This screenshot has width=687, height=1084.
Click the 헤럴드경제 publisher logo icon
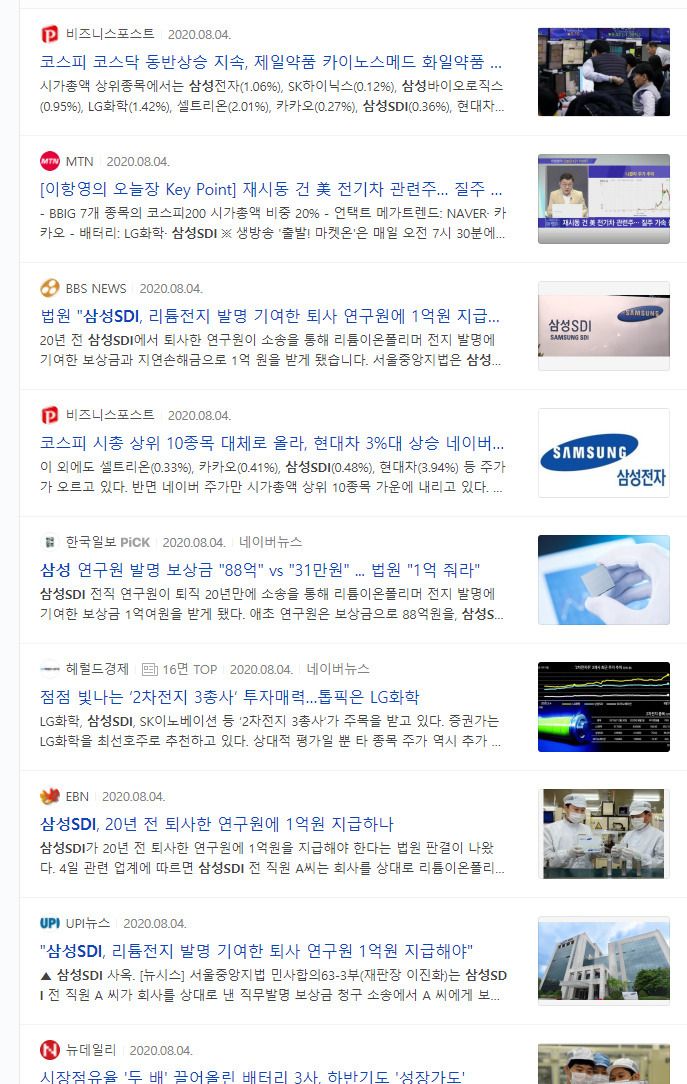point(50,669)
